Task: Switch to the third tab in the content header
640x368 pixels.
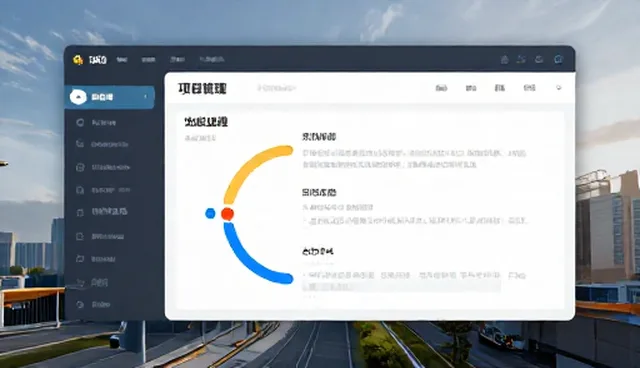Action: 500,88
